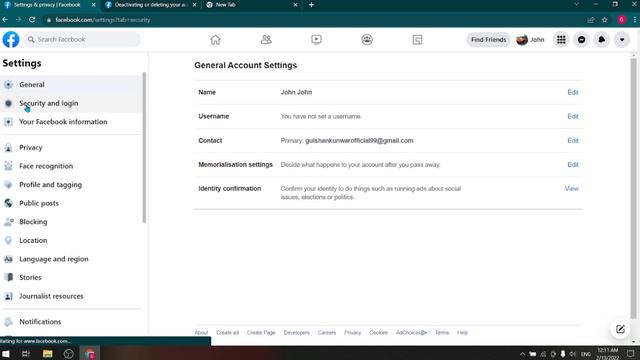This screenshot has height=360, width=640.
Task: Open the Notifications bell icon
Action: coord(602,40)
